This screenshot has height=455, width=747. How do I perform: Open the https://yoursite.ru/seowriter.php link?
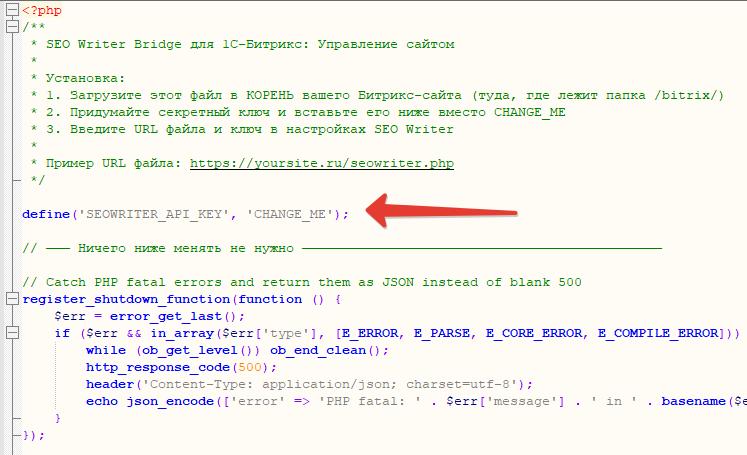[x=322, y=163]
